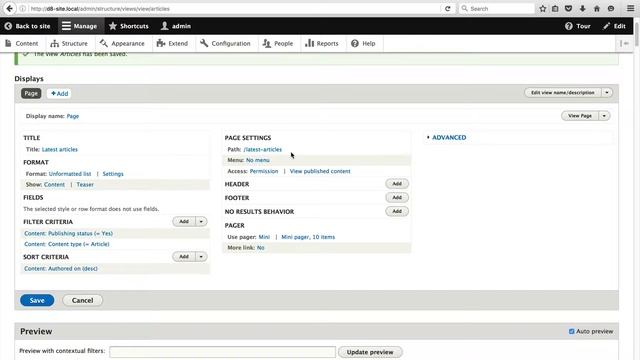
Task: Click the Edit pencil toggle
Action: click(614, 26)
